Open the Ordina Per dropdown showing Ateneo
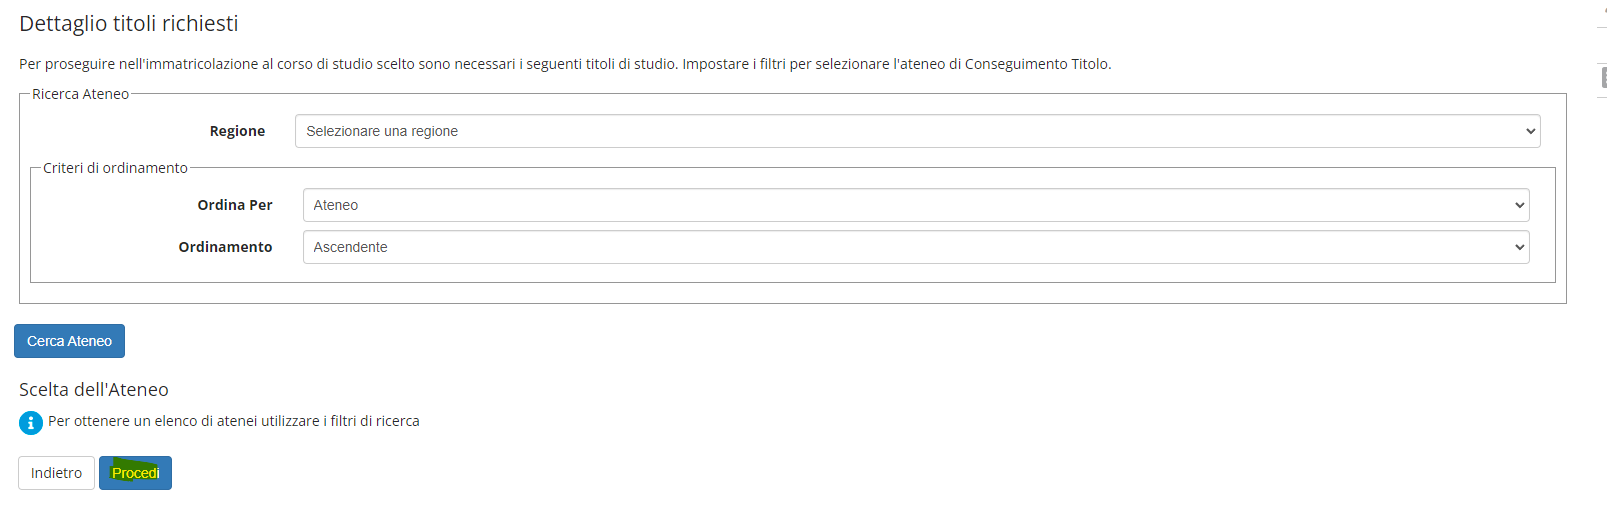 point(915,205)
